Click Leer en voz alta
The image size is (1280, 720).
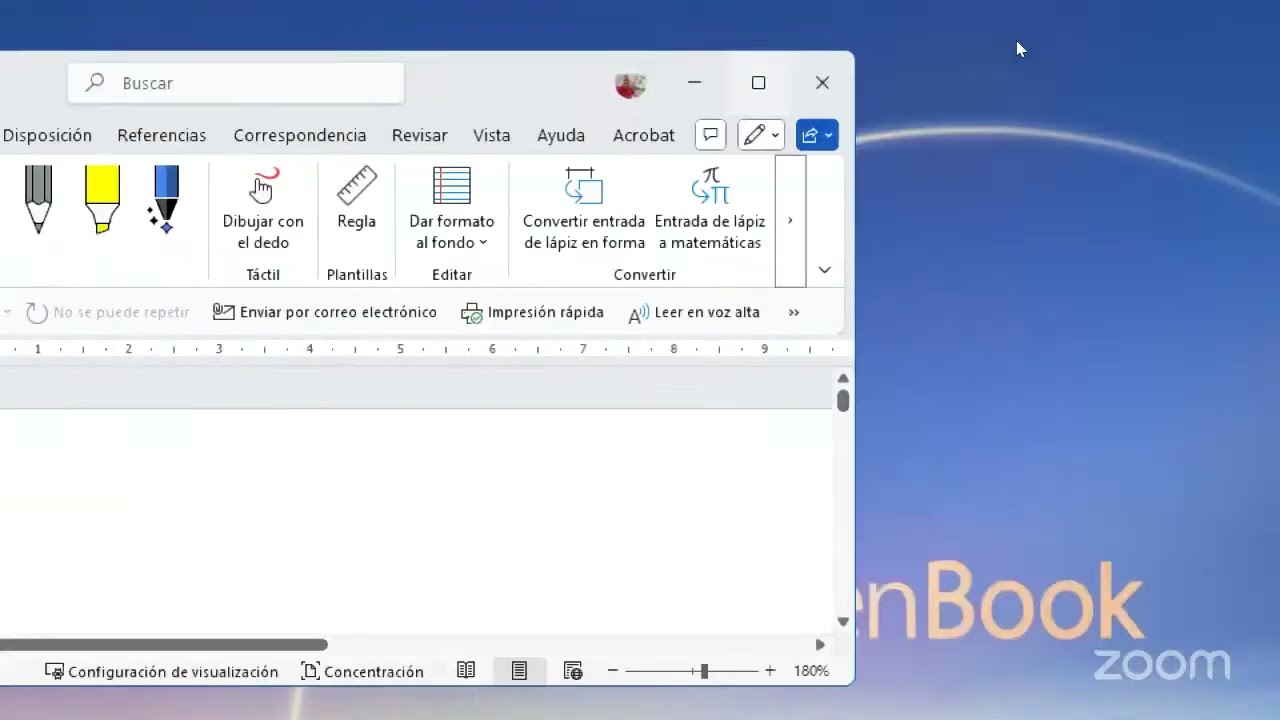[694, 312]
